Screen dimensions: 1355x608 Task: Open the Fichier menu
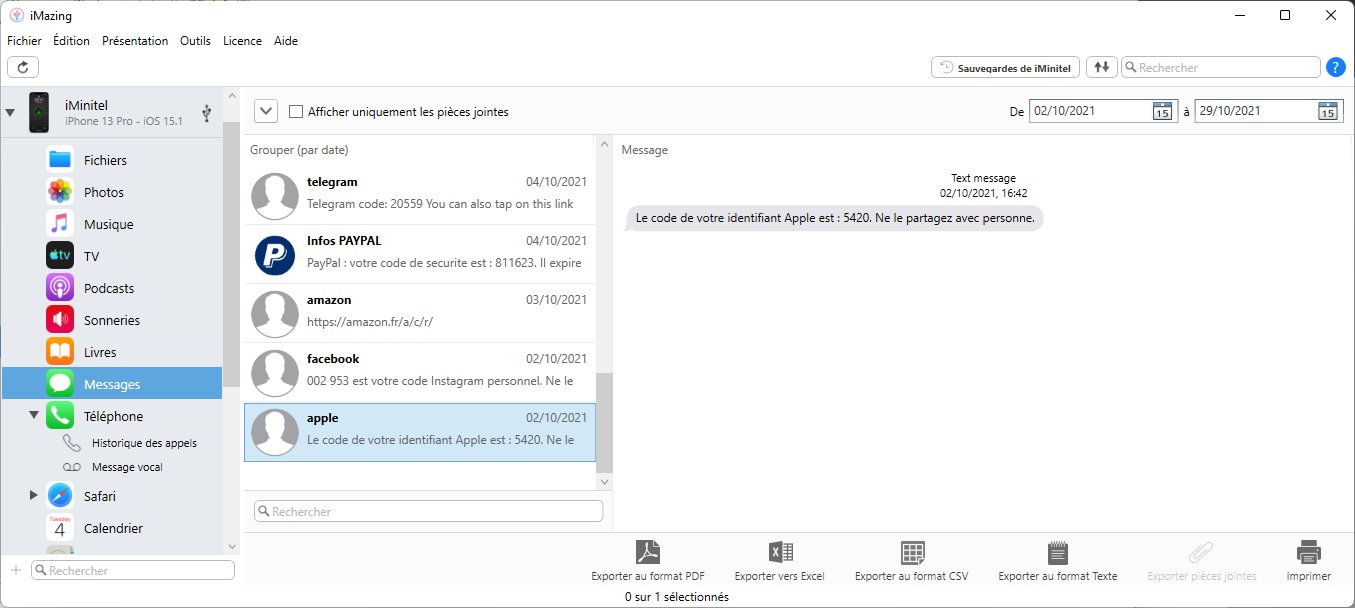click(x=24, y=41)
